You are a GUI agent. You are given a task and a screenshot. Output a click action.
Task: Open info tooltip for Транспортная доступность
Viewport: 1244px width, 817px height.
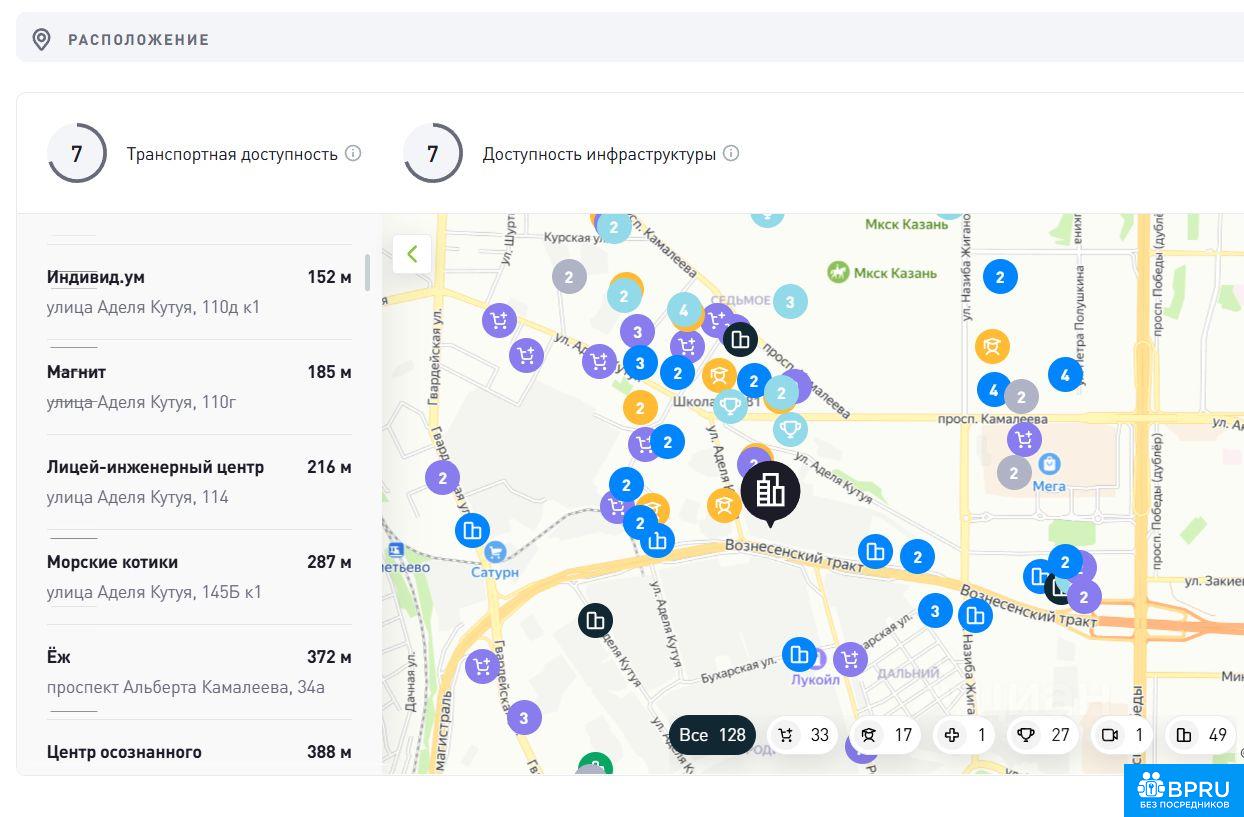click(353, 153)
